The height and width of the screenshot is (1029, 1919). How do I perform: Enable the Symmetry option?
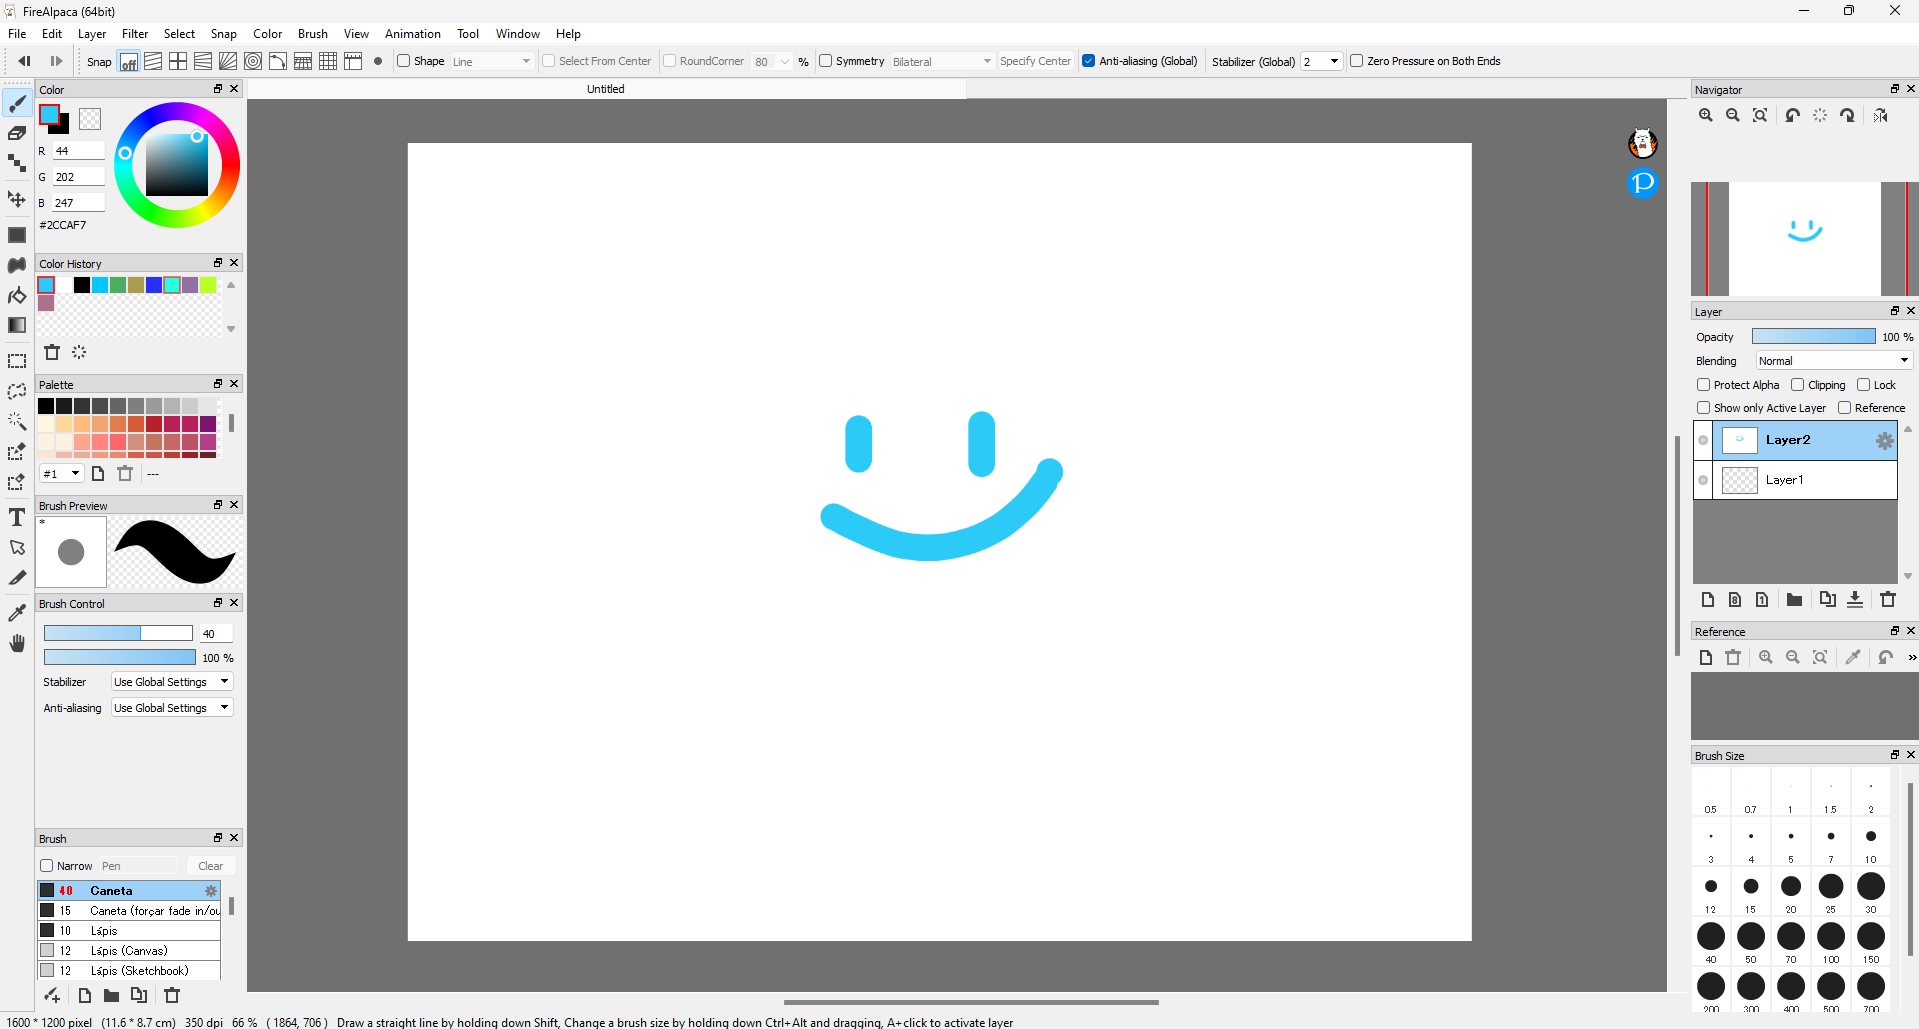coord(827,61)
